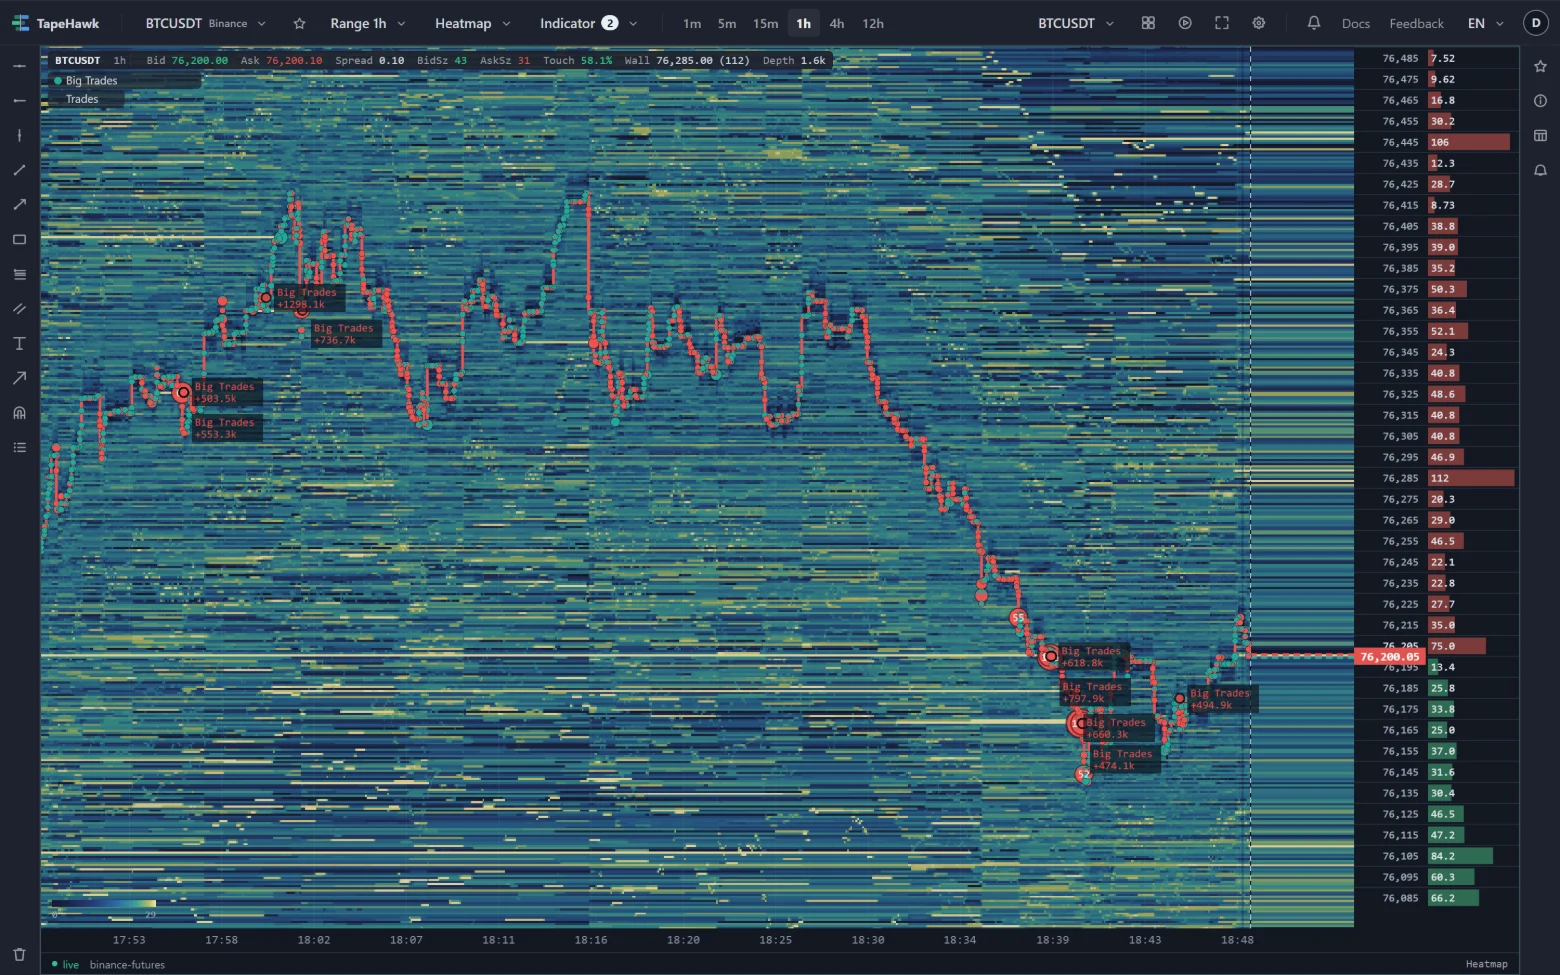Delete drawings with the trash icon
The height and width of the screenshot is (975, 1560).
19,954
